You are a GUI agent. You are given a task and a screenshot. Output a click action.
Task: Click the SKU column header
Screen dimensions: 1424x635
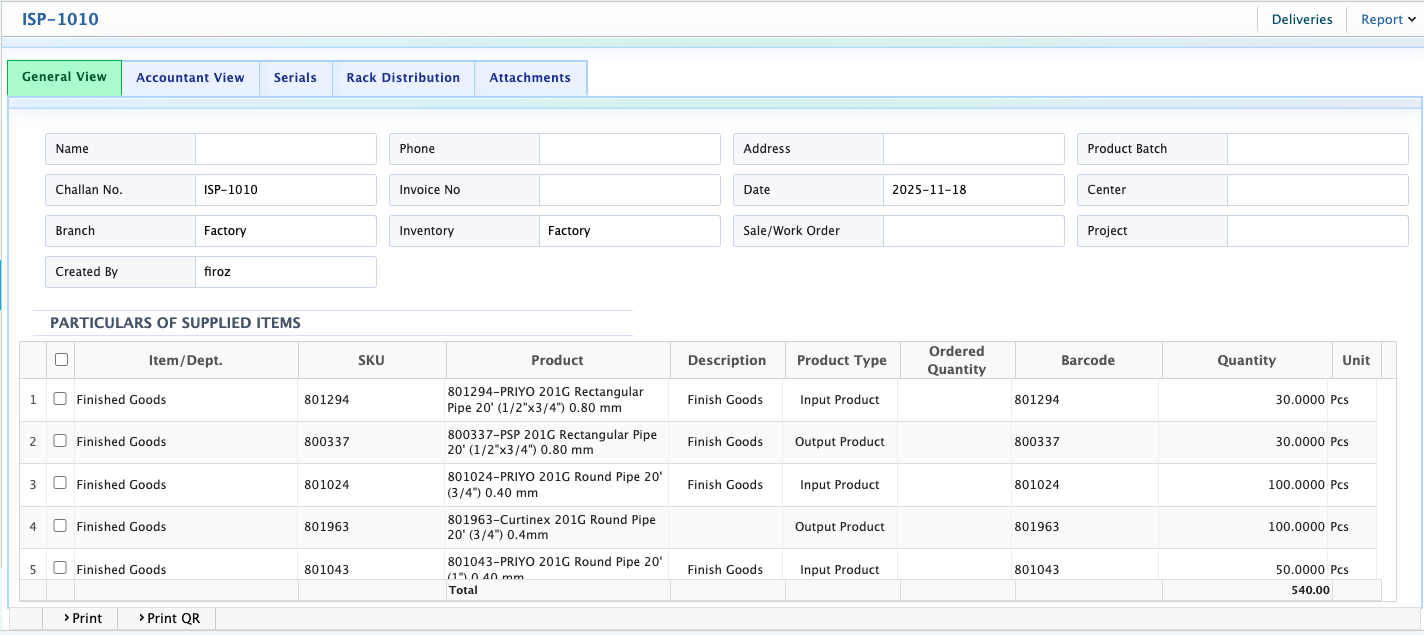(x=372, y=360)
